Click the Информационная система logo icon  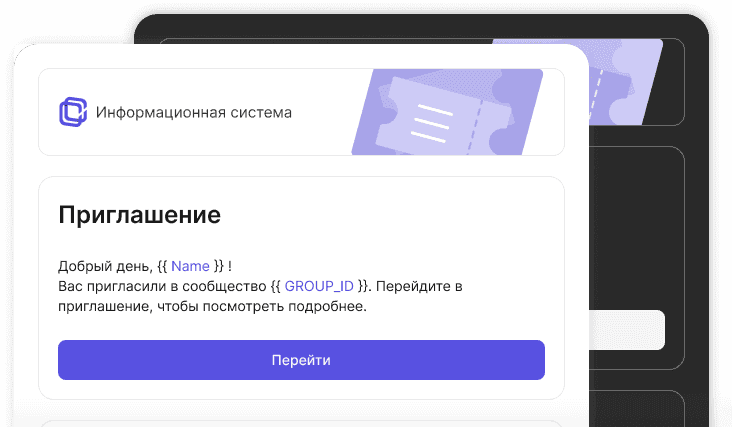click(x=73, y=112)
